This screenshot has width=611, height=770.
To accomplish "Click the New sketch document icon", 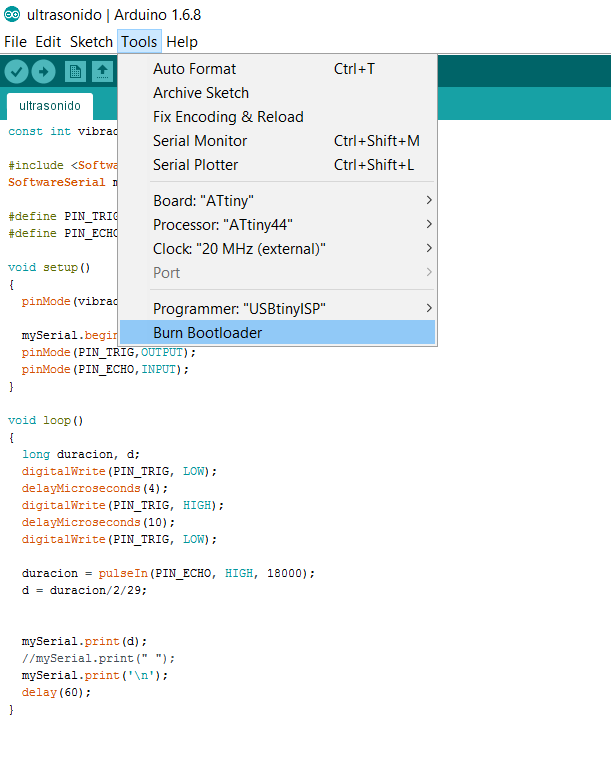I will coord(75,72).
